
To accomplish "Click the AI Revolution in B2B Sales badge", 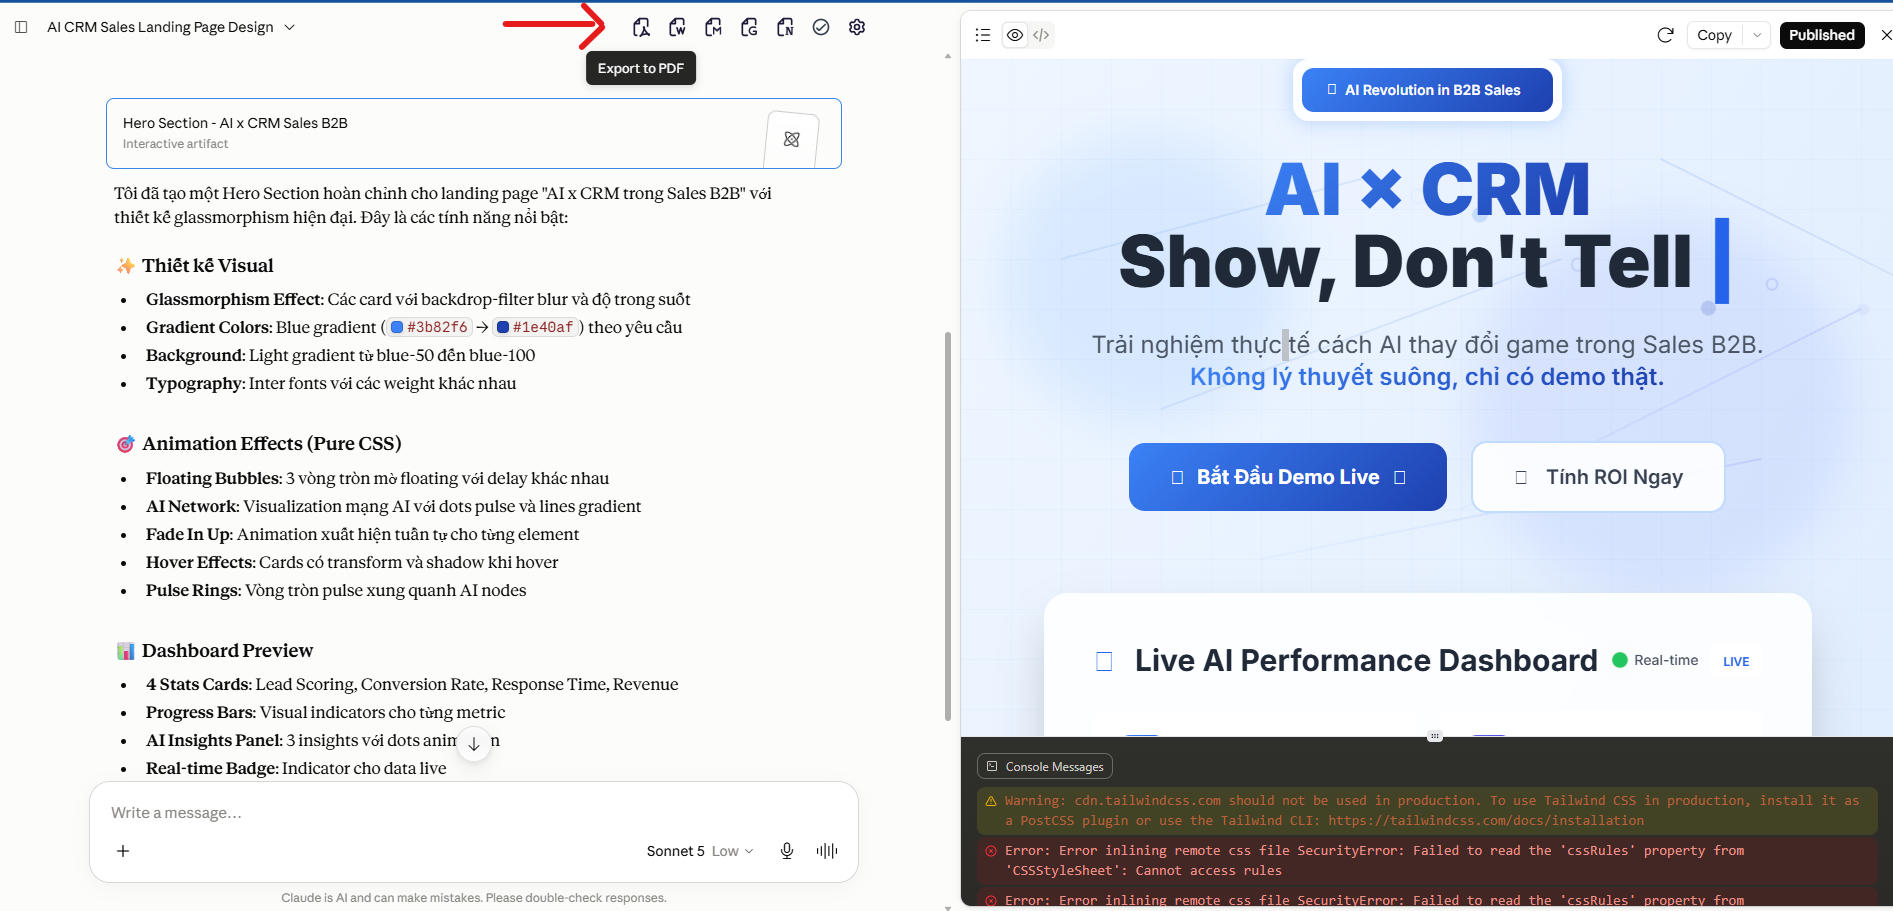I will point(1427,90).
